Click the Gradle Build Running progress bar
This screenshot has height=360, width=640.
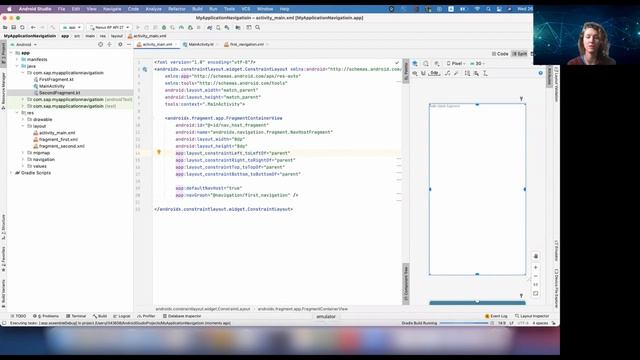(464, 323)
